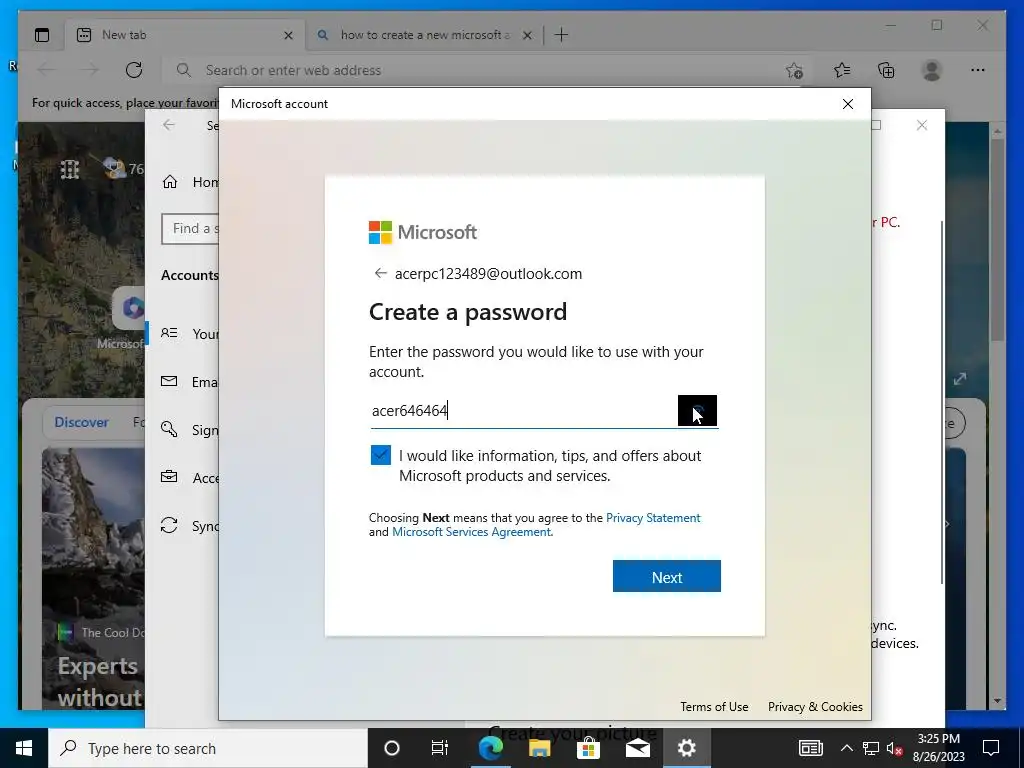Click the Edge forward arrow
This screenshot has width=1024, height=768.
(x=89, y=70)
